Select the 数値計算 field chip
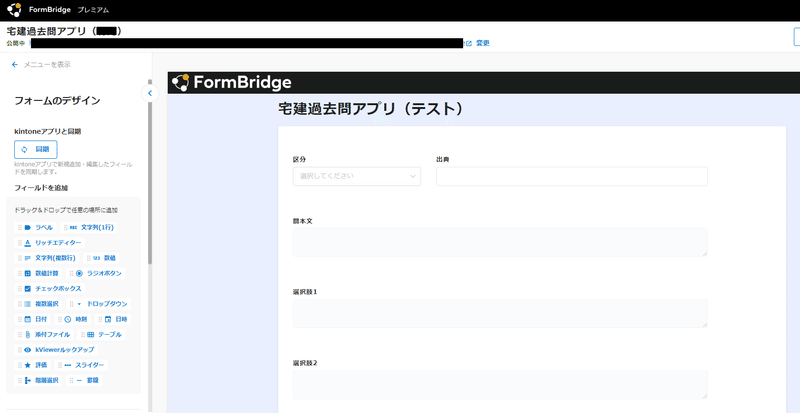 [38, 274]
